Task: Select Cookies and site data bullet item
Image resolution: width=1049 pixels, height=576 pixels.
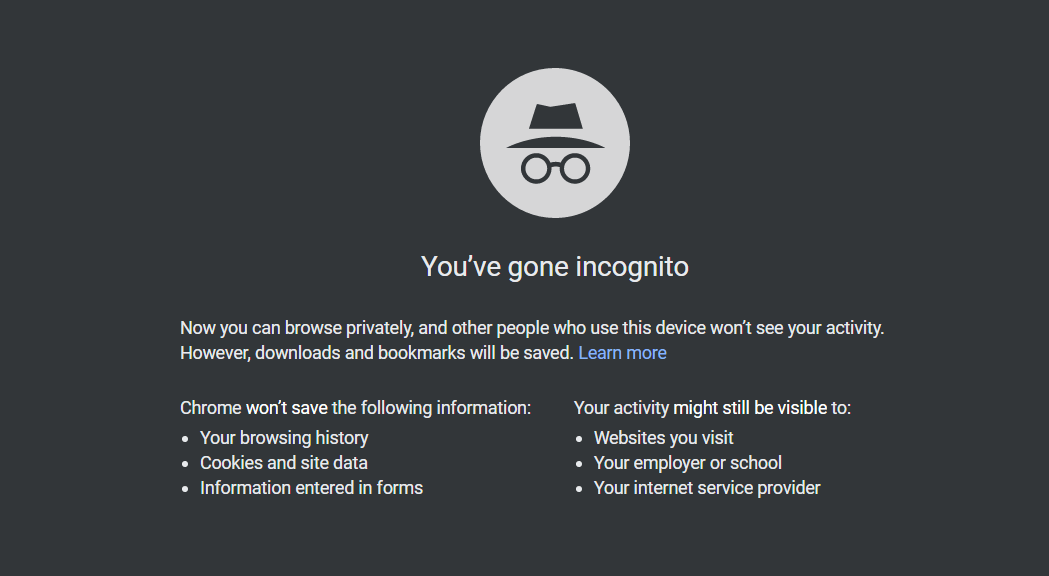Action: pyautogui.click(x=284, y=463)
